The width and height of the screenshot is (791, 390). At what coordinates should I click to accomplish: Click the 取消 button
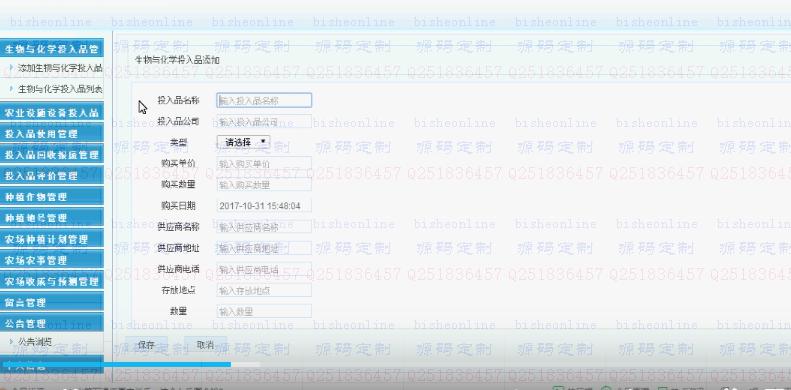click(x=205, y=345)
